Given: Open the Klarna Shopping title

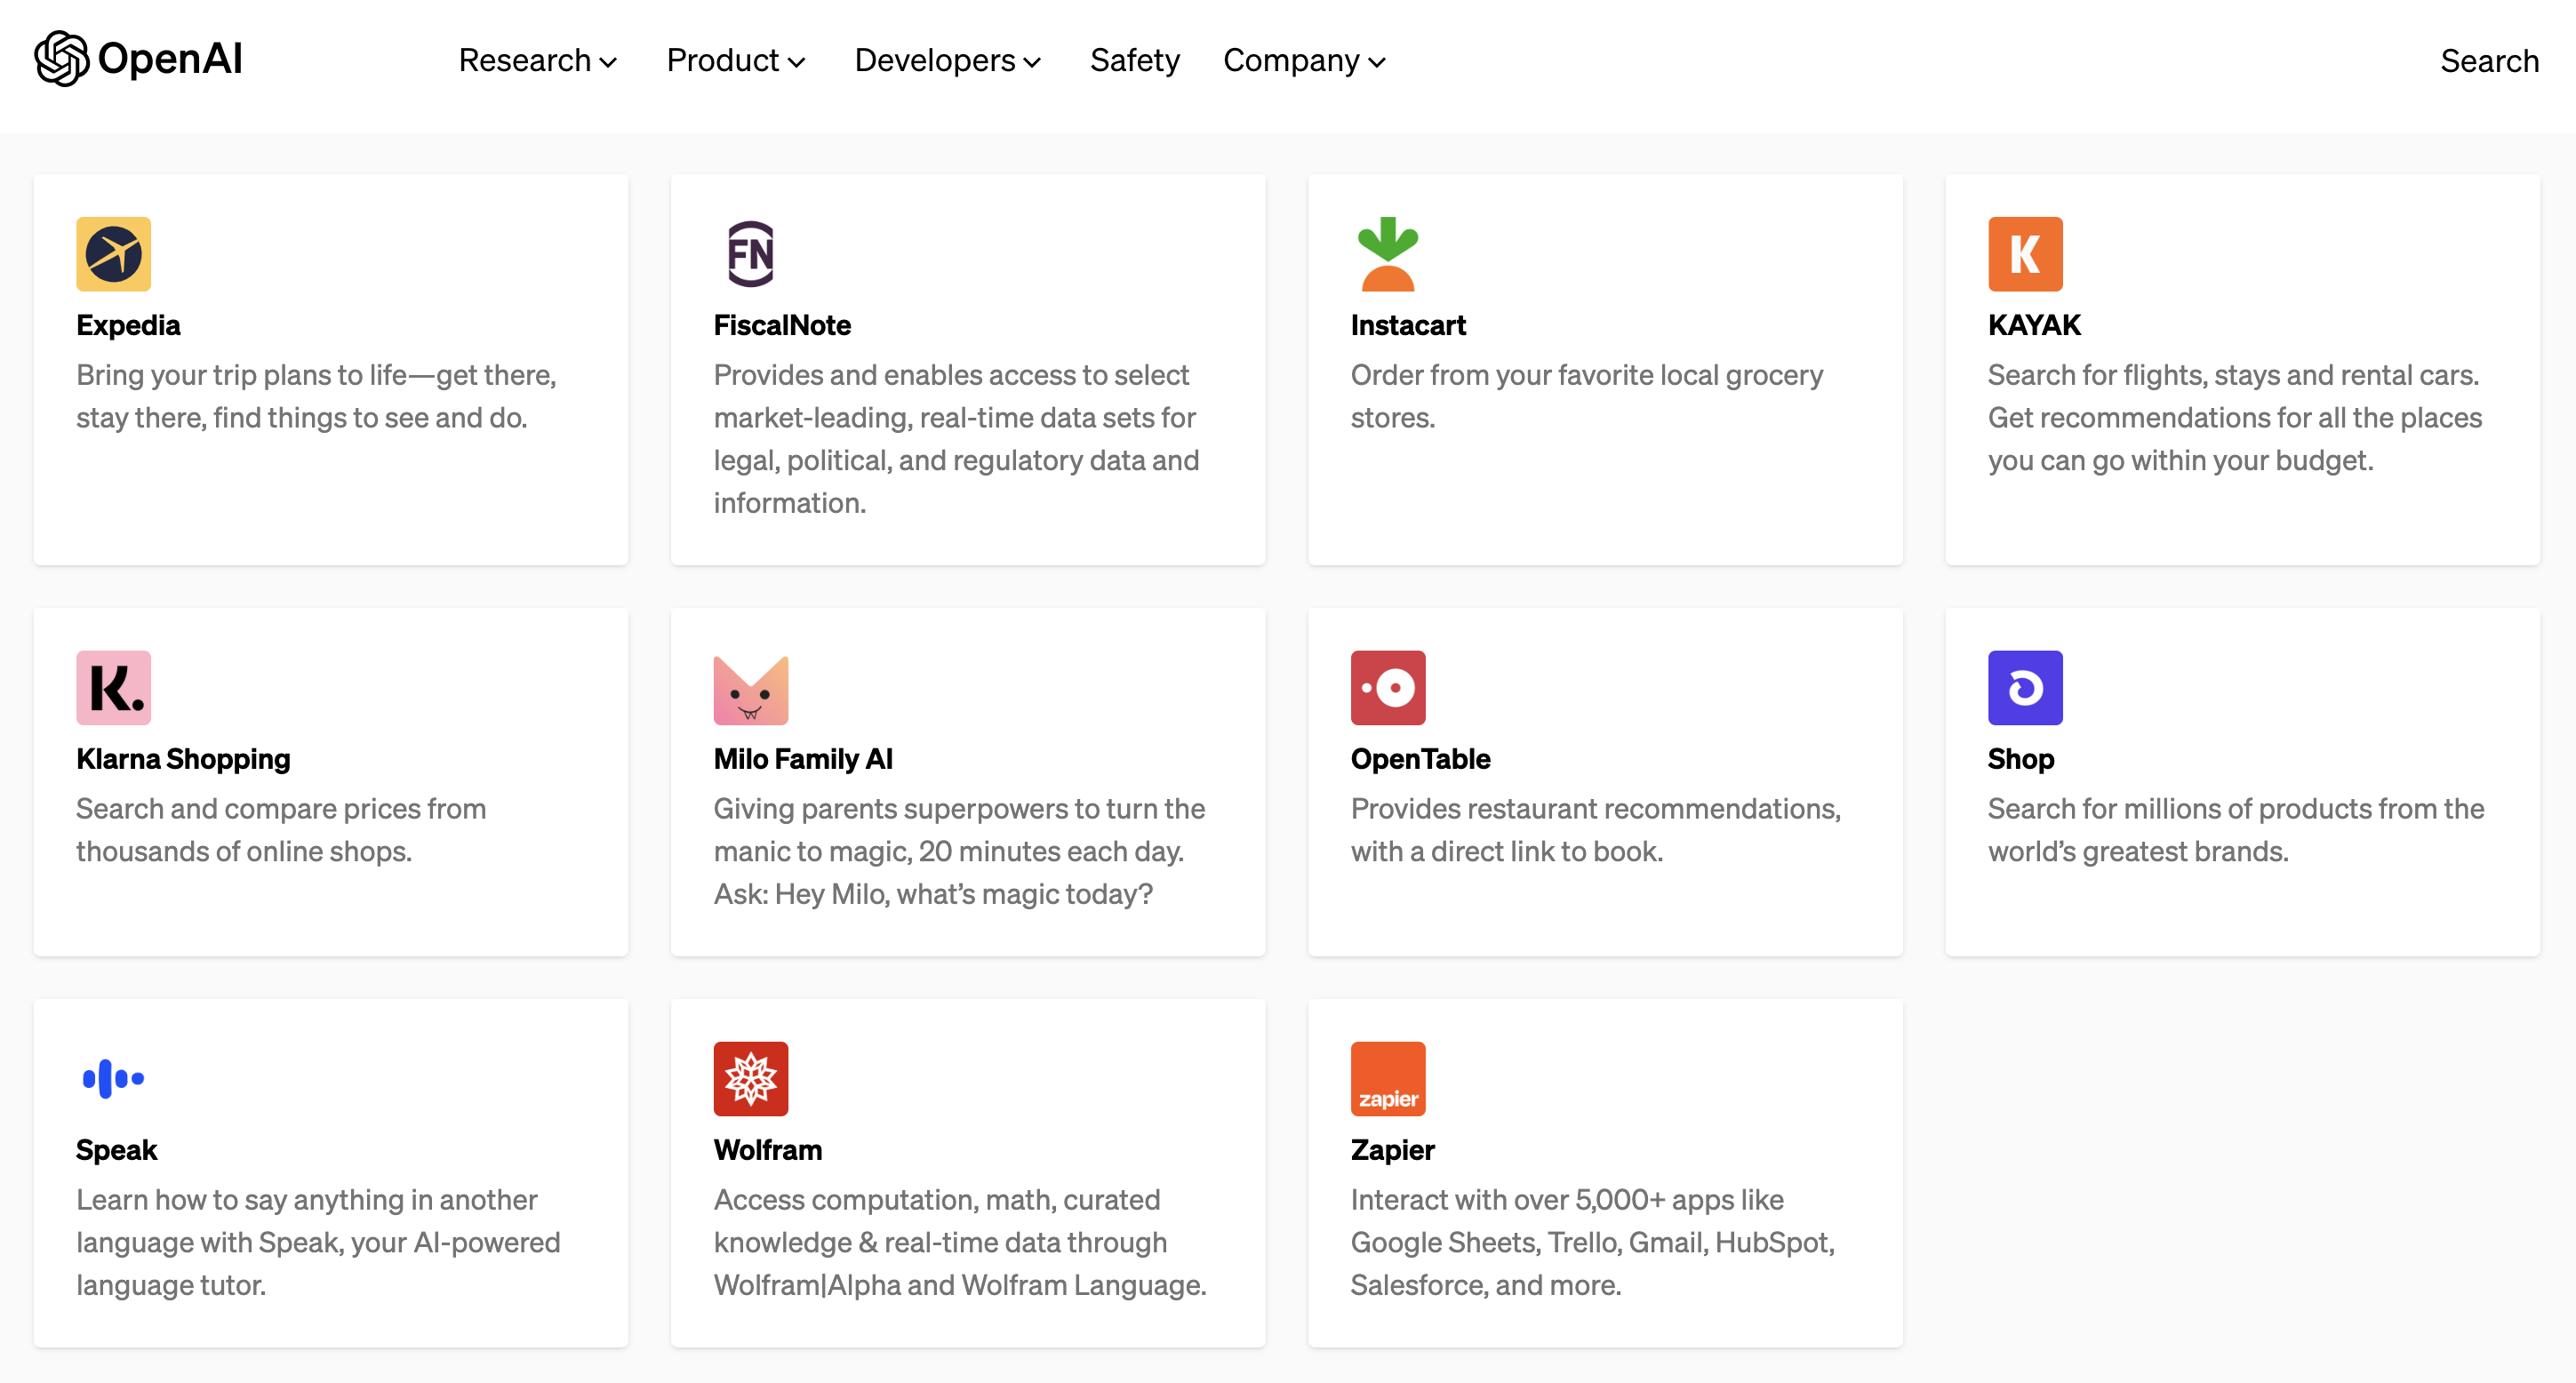Looking at the screenshot, I should (x=183, y=759).
